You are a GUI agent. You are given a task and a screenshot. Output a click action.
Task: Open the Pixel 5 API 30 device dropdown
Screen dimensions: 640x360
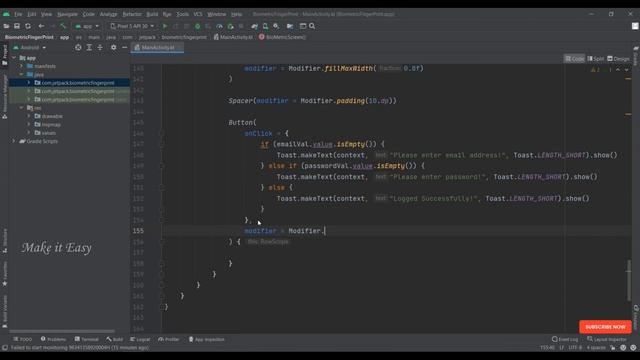tap(132, 26)
